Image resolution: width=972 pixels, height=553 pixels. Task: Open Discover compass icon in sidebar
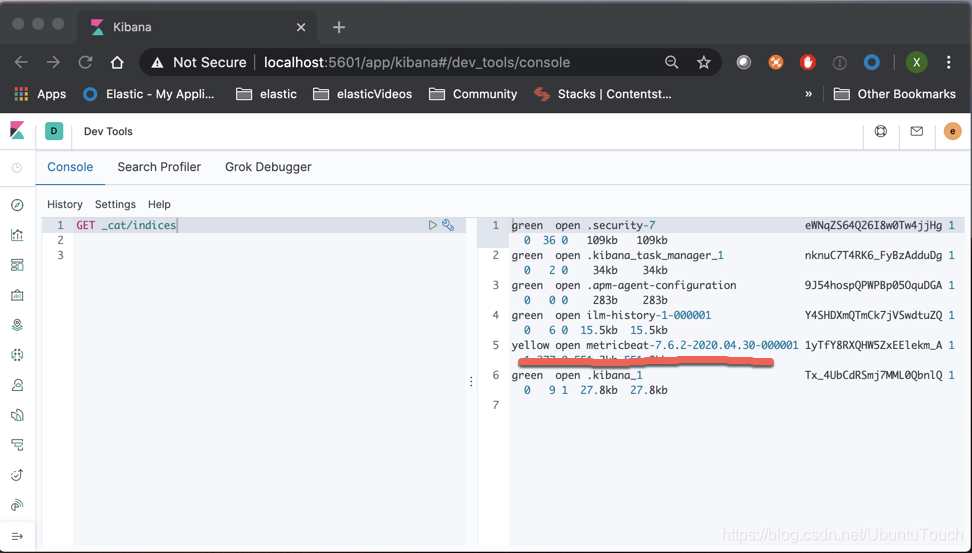(x=17, y=205)
